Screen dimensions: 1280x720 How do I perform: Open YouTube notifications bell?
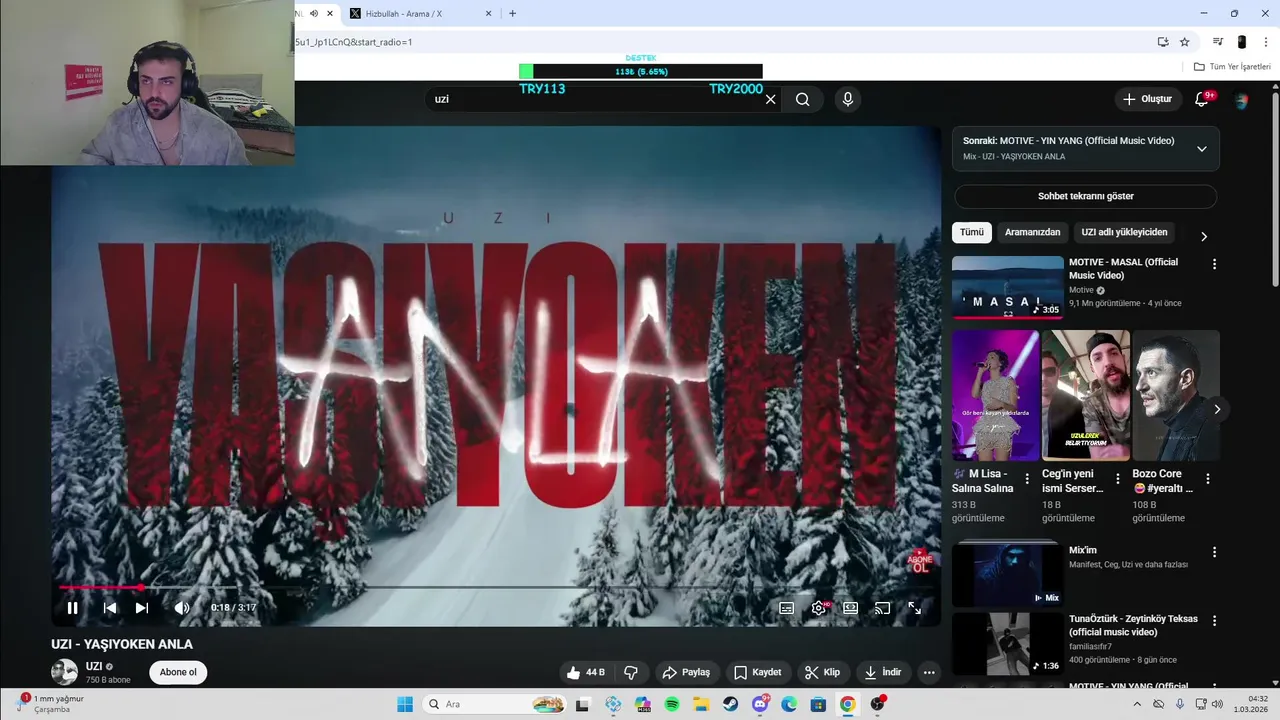click(x=1202, y=99)
